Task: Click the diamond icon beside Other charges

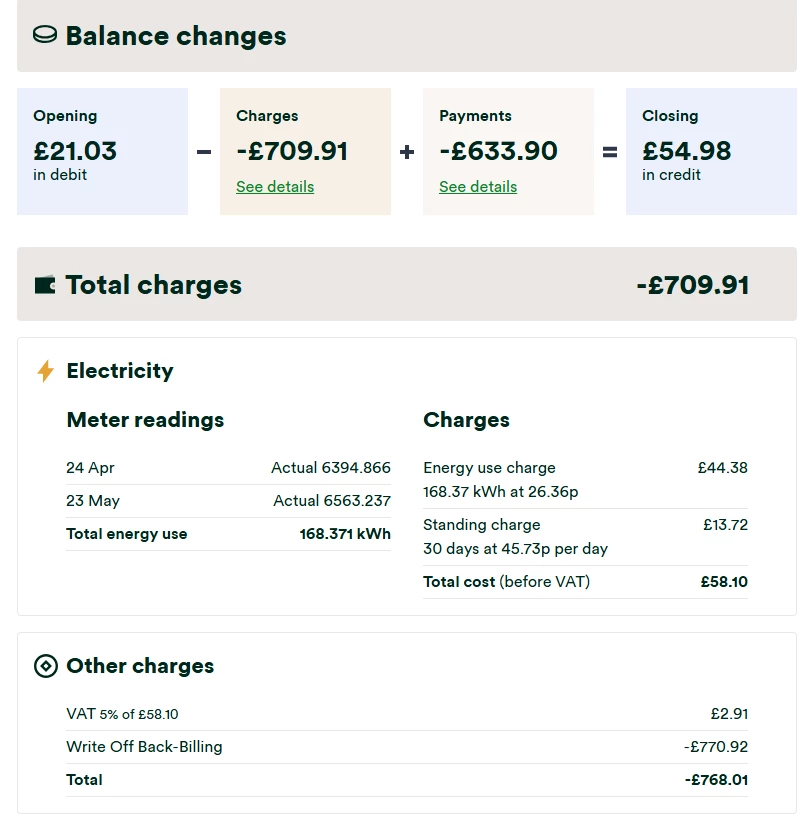Action: click(x=46, y=666)
